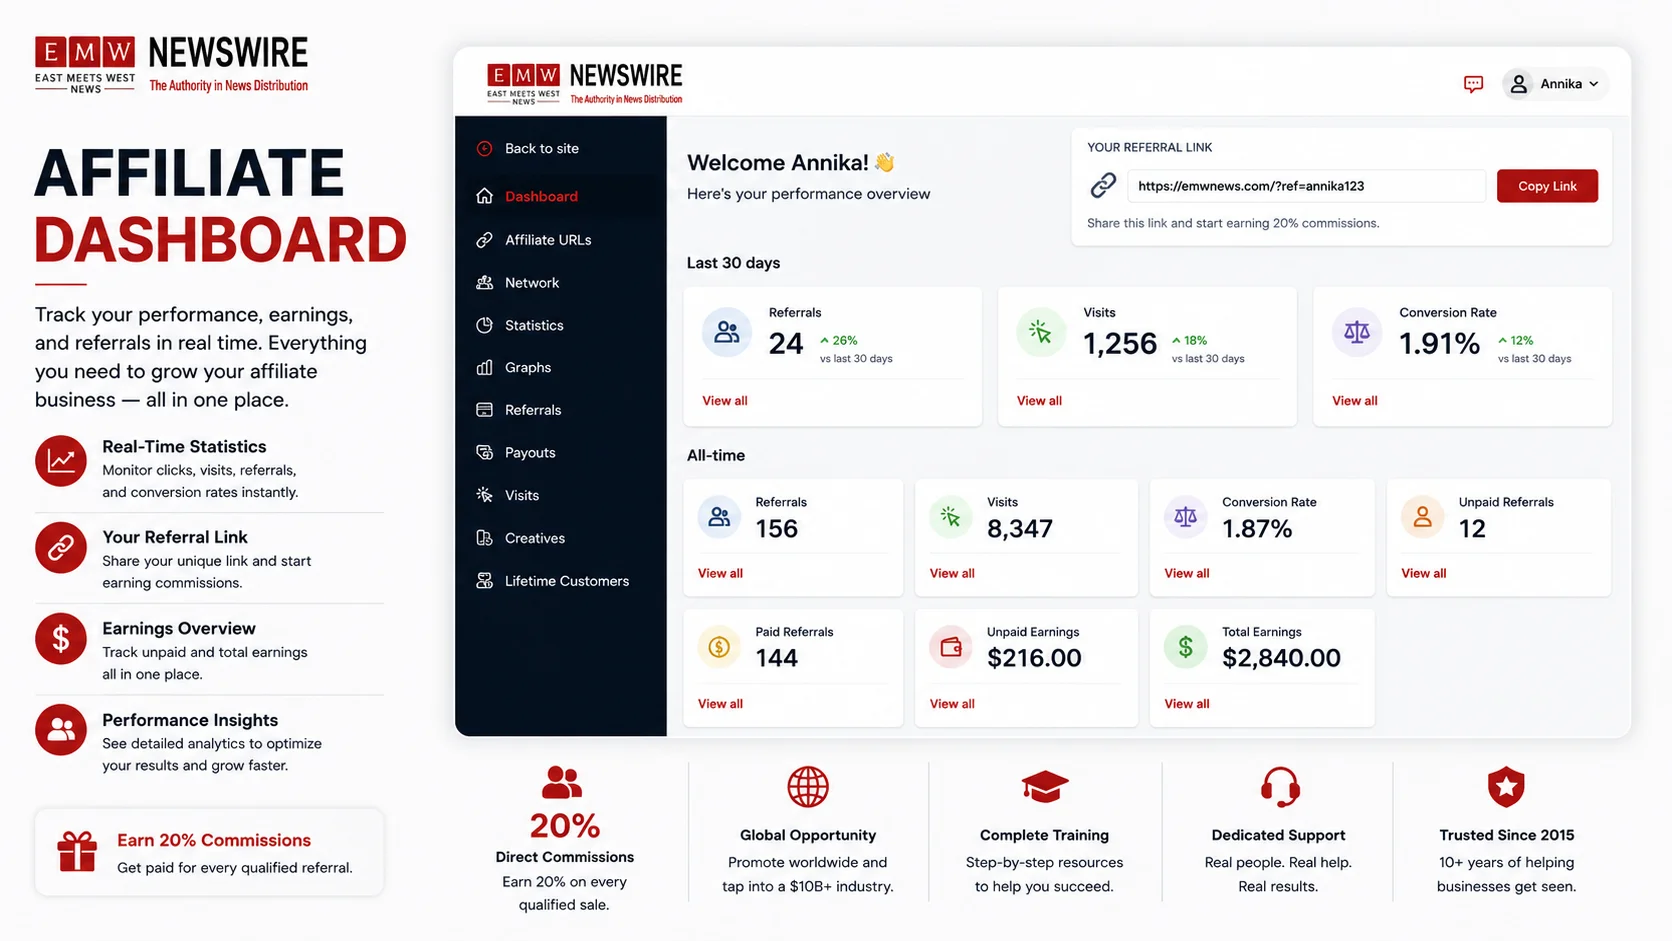The image size is (1672, 941).
Task: Click the gift icon beside Earn 20% Commissions
Action: click(77, 852)
